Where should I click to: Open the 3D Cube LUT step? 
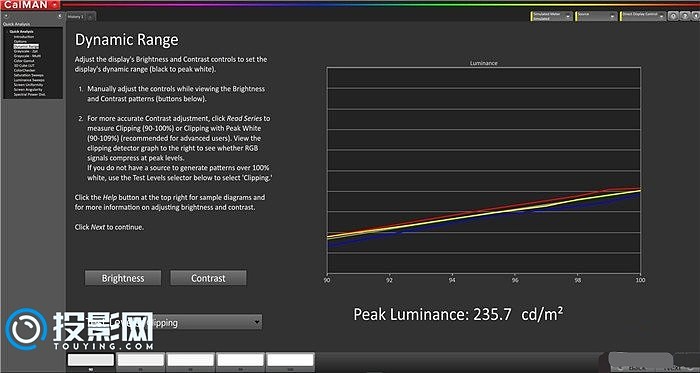pyautogui.click(x=23, y=66)
